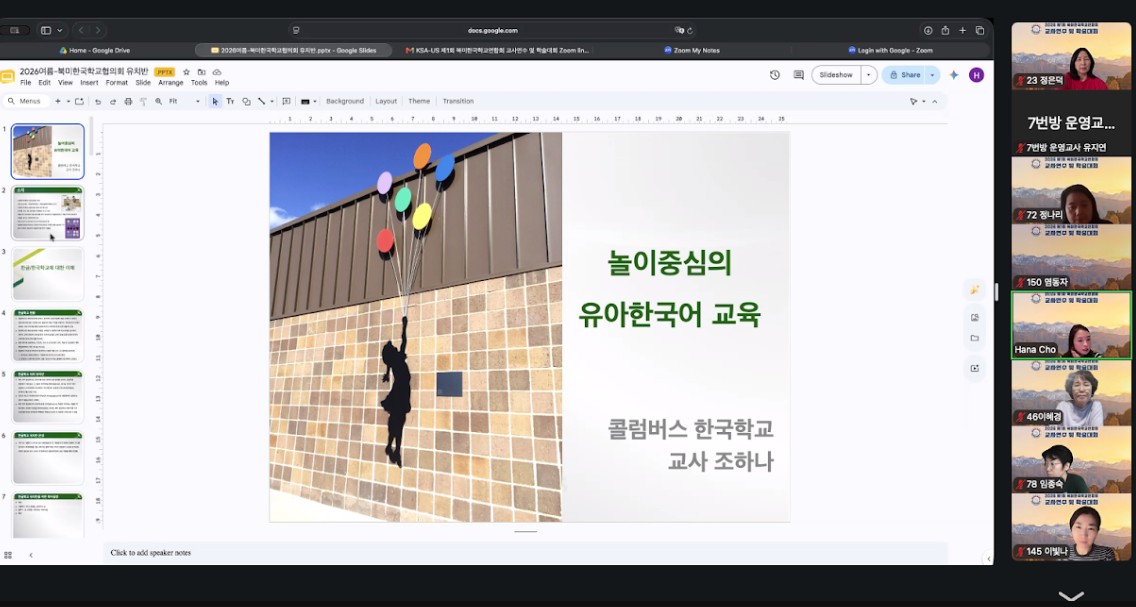Expand the pointer mode dropdown arrow
The image size is (1136, 607).
(x=924, y=101)
